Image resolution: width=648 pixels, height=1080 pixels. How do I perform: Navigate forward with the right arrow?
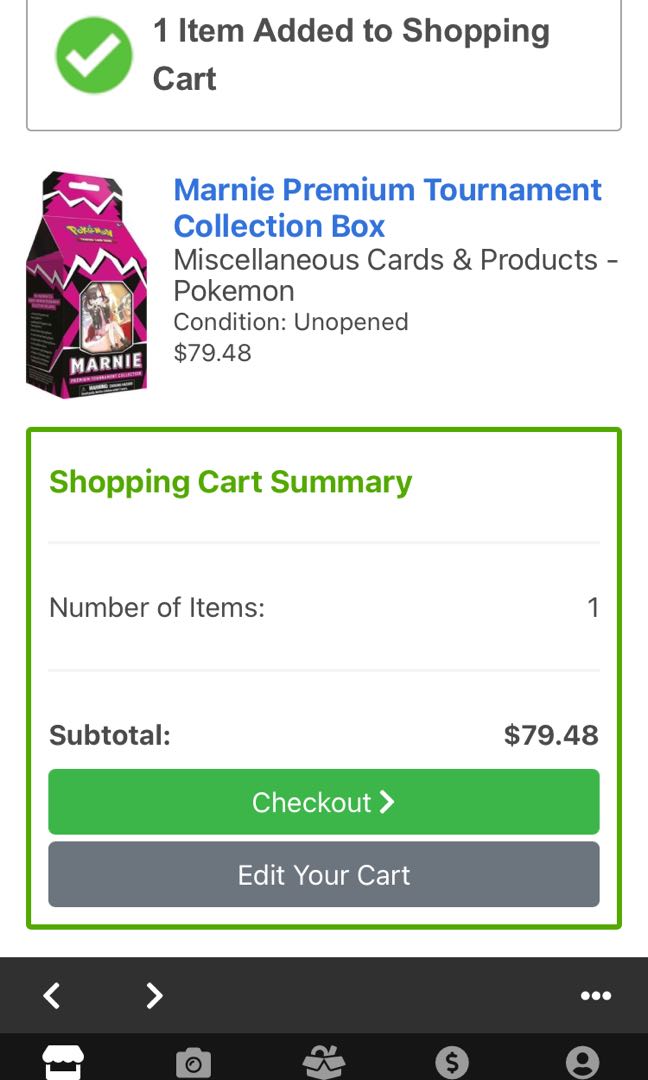[x=154, y=996]
